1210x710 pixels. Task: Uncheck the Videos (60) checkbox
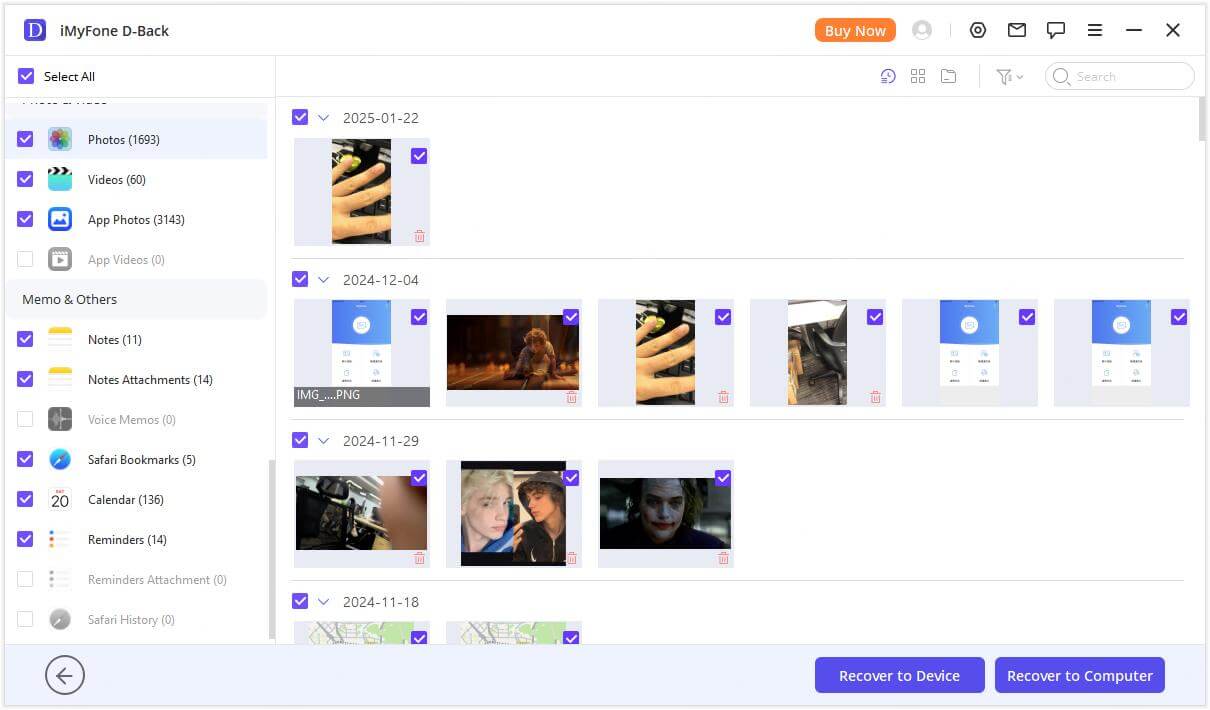click(x=26, y=179)
